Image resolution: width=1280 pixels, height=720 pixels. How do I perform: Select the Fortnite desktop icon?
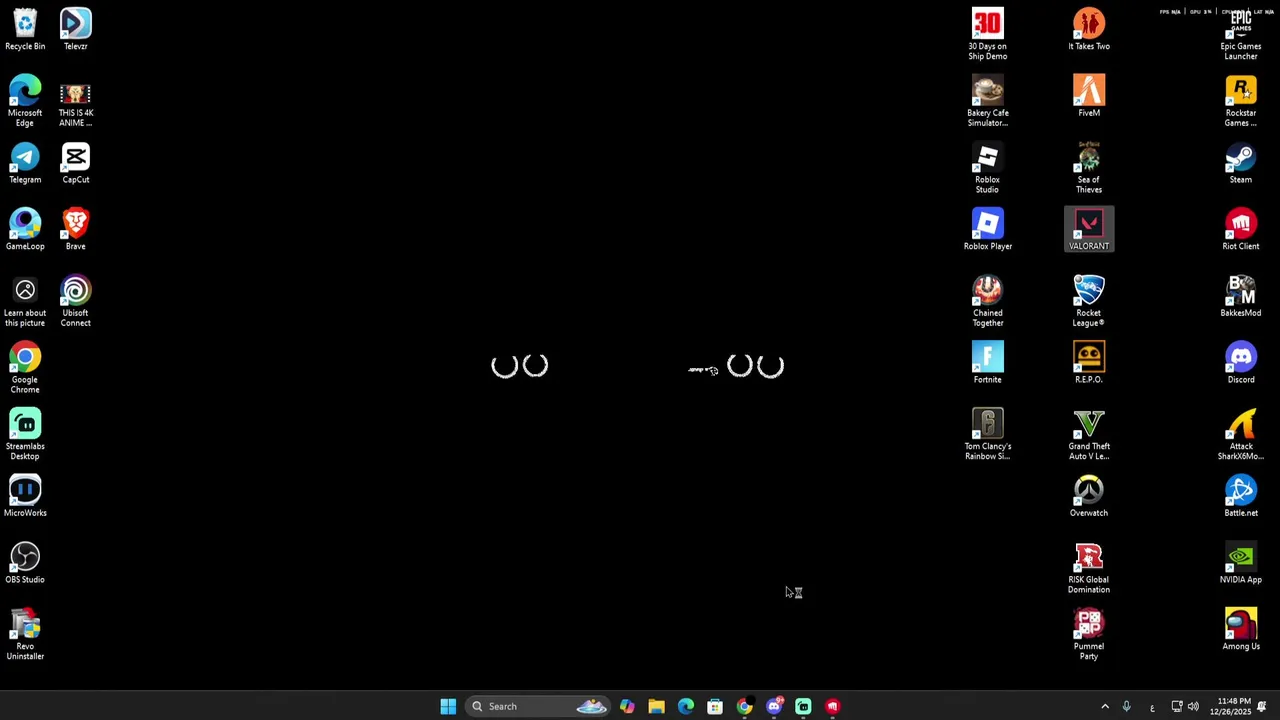[x=987, y=363]
